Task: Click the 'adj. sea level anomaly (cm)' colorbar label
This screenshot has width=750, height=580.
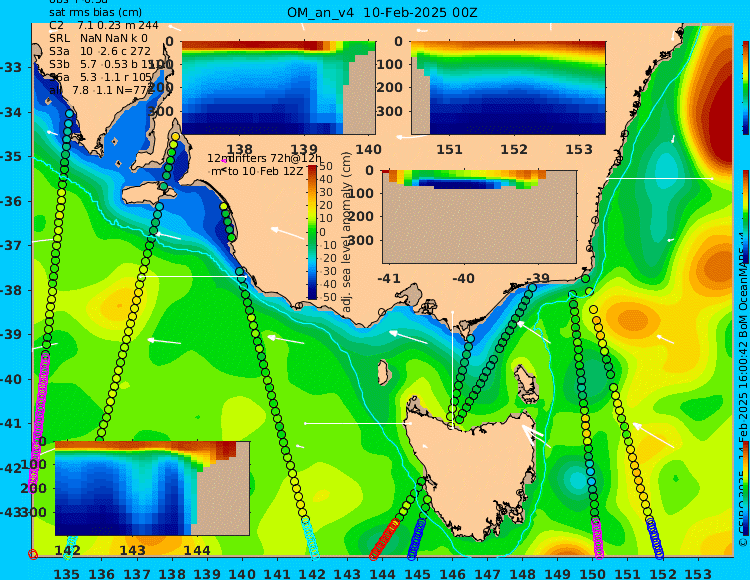Action: tap(347, 232)
